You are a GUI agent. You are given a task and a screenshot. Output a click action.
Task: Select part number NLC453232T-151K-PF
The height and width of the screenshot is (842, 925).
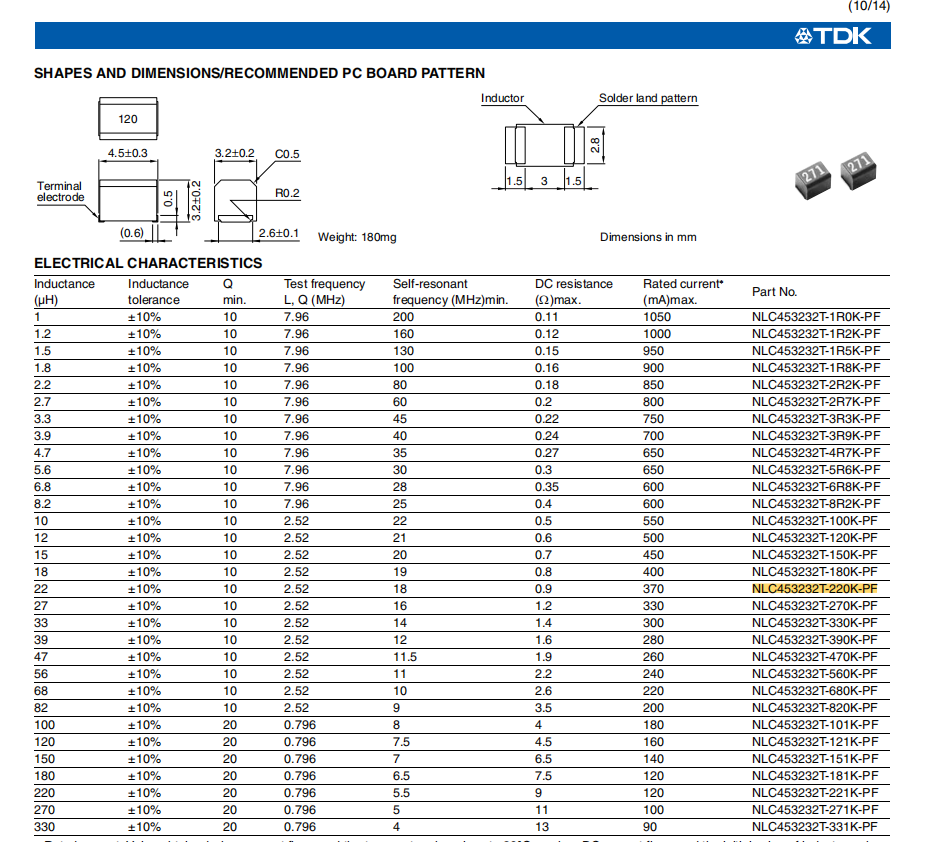point(814,759)
